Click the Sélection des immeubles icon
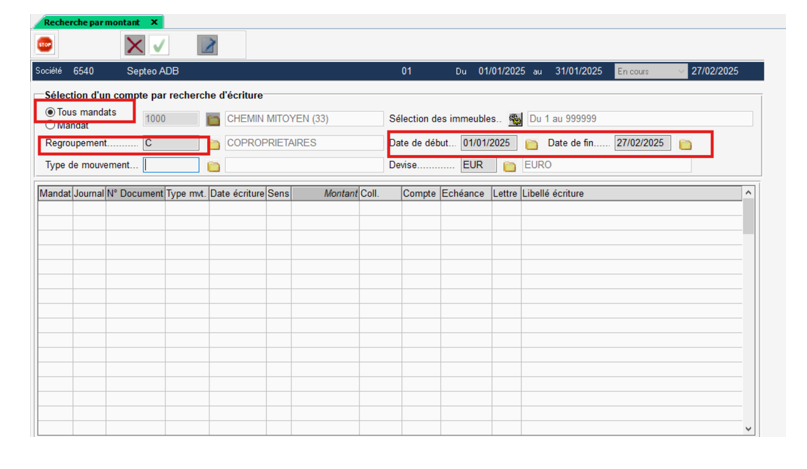This screenshot has height=469, width=807. click(x=515, y=120)
